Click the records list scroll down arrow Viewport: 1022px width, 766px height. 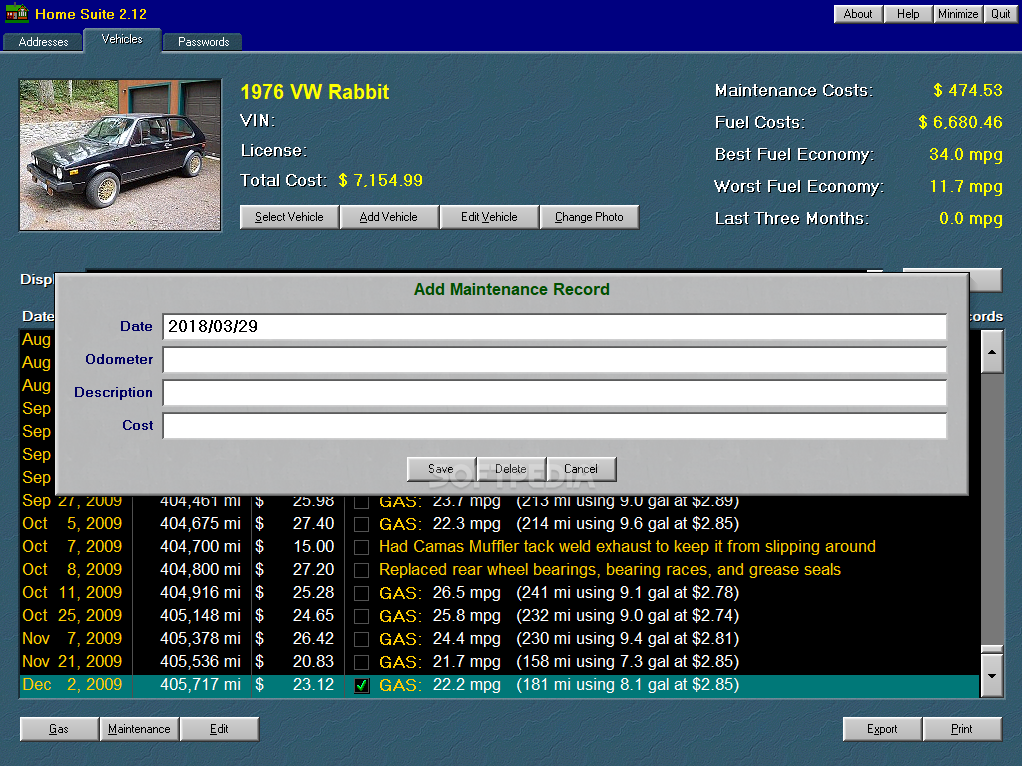[991, 675]
